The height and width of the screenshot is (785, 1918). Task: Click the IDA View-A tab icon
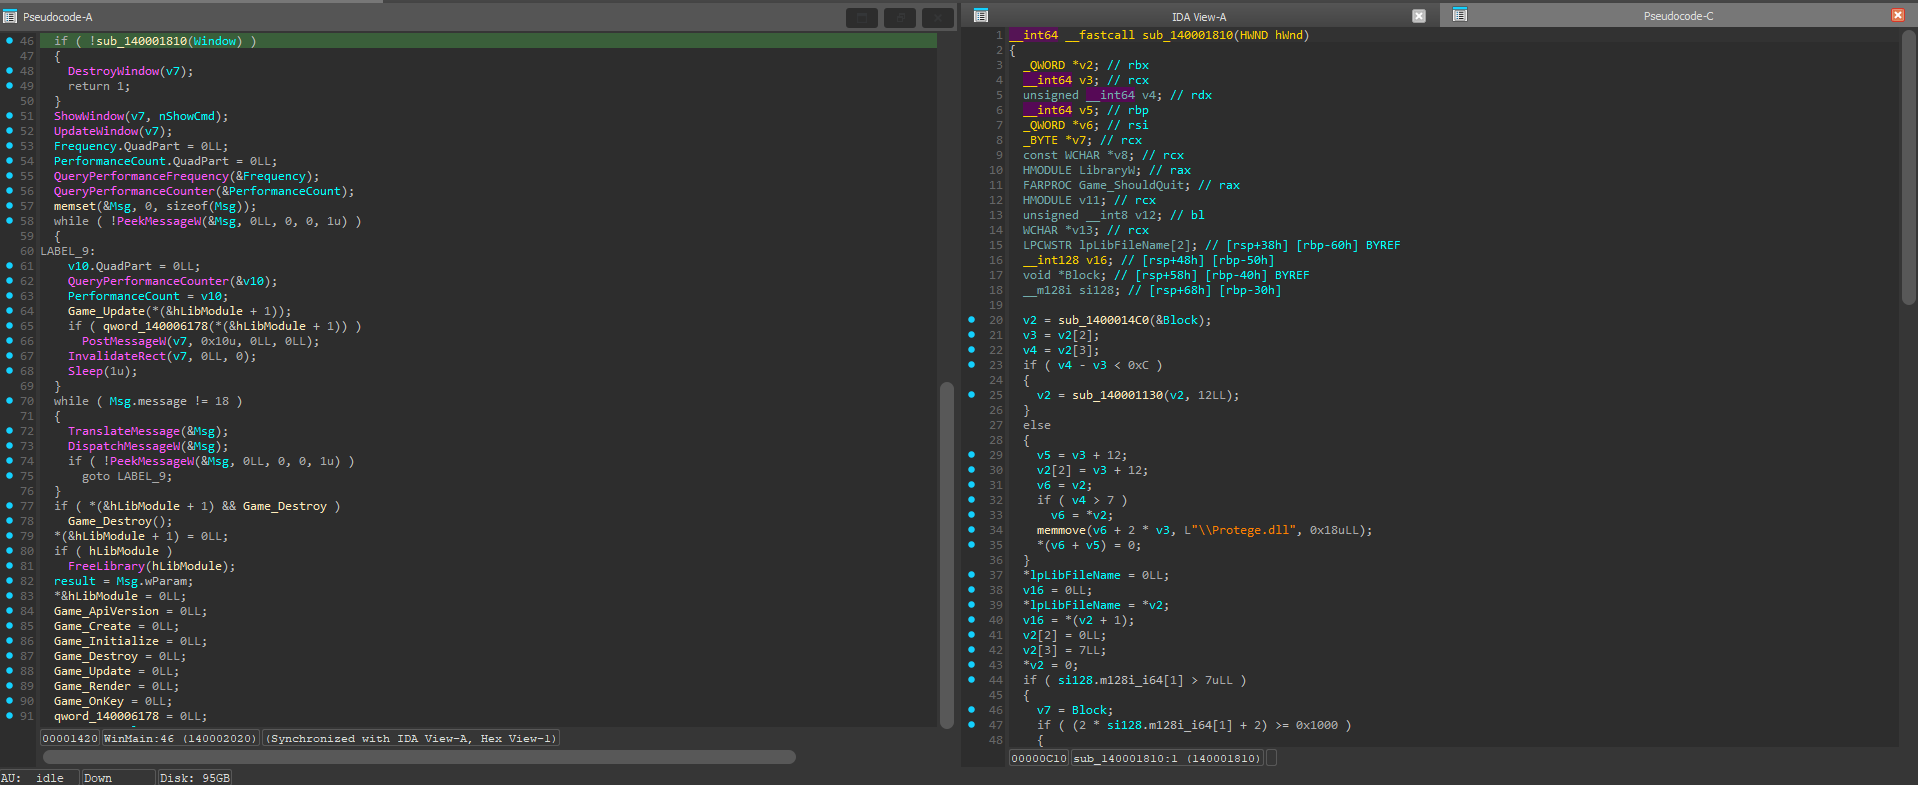pos(981,15)
